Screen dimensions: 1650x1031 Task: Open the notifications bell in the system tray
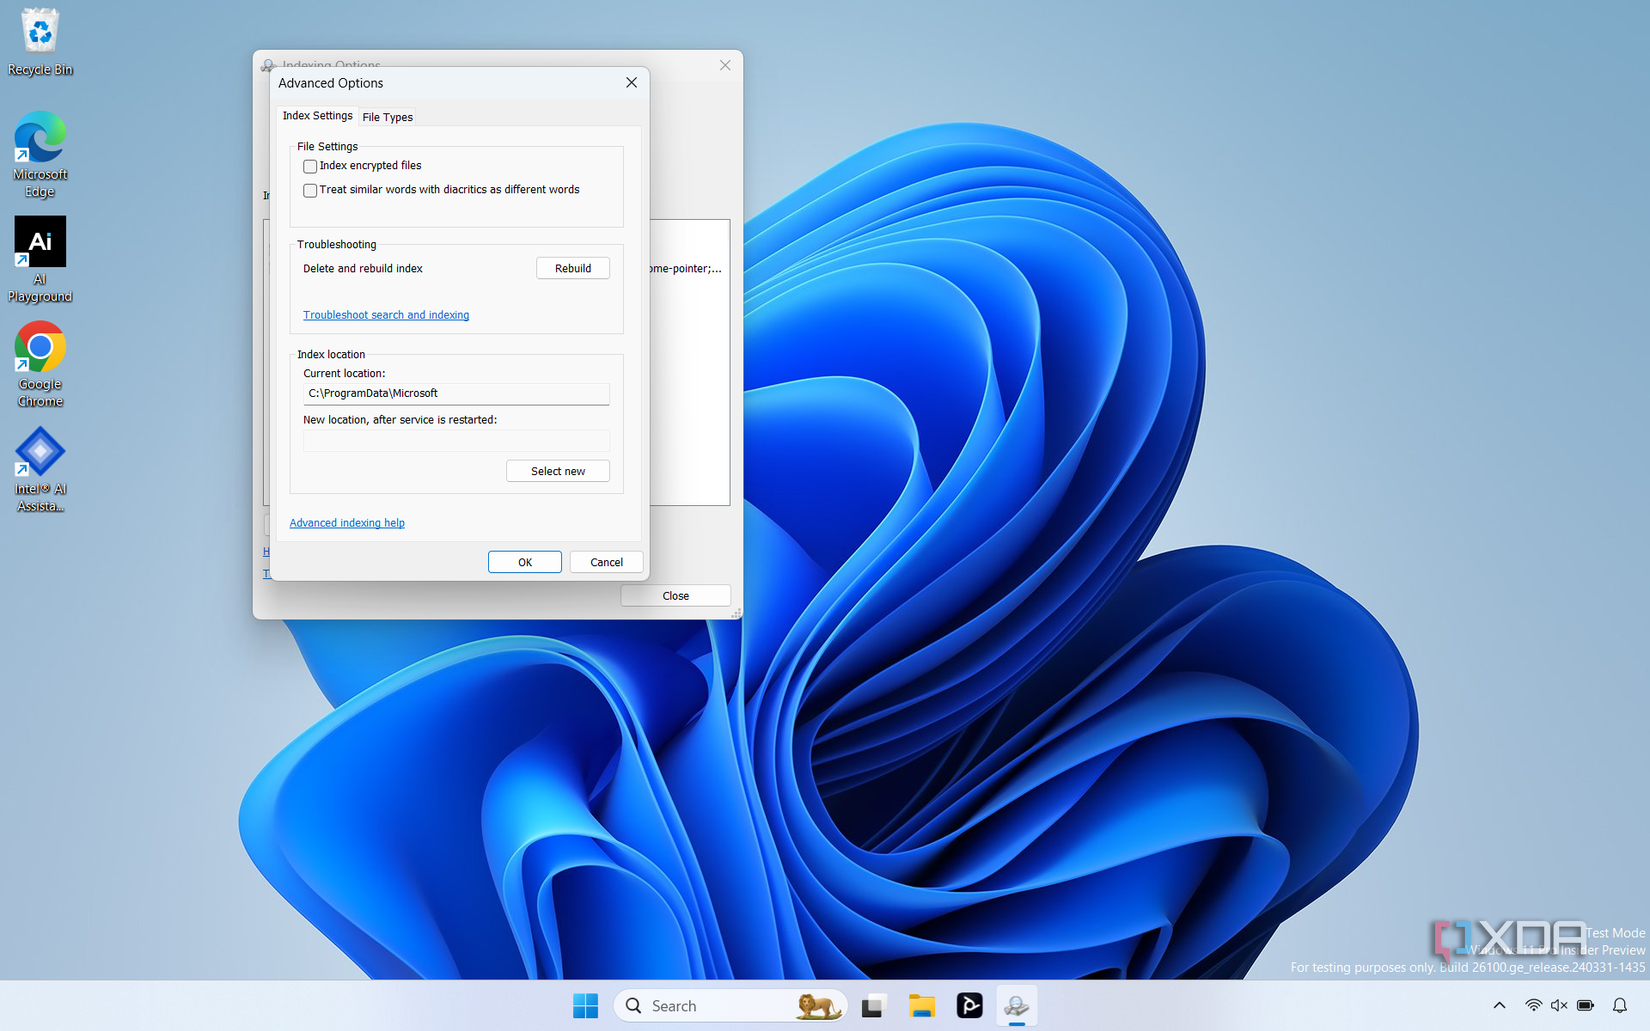[1619, 1005]
